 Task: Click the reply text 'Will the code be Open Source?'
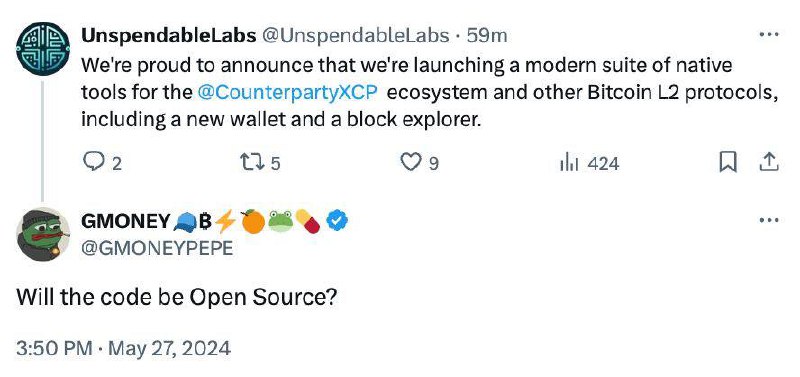[x=176, y=297]
